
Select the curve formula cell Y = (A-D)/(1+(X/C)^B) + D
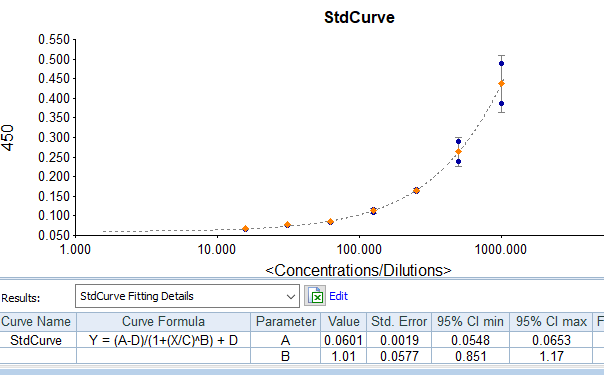163,340
